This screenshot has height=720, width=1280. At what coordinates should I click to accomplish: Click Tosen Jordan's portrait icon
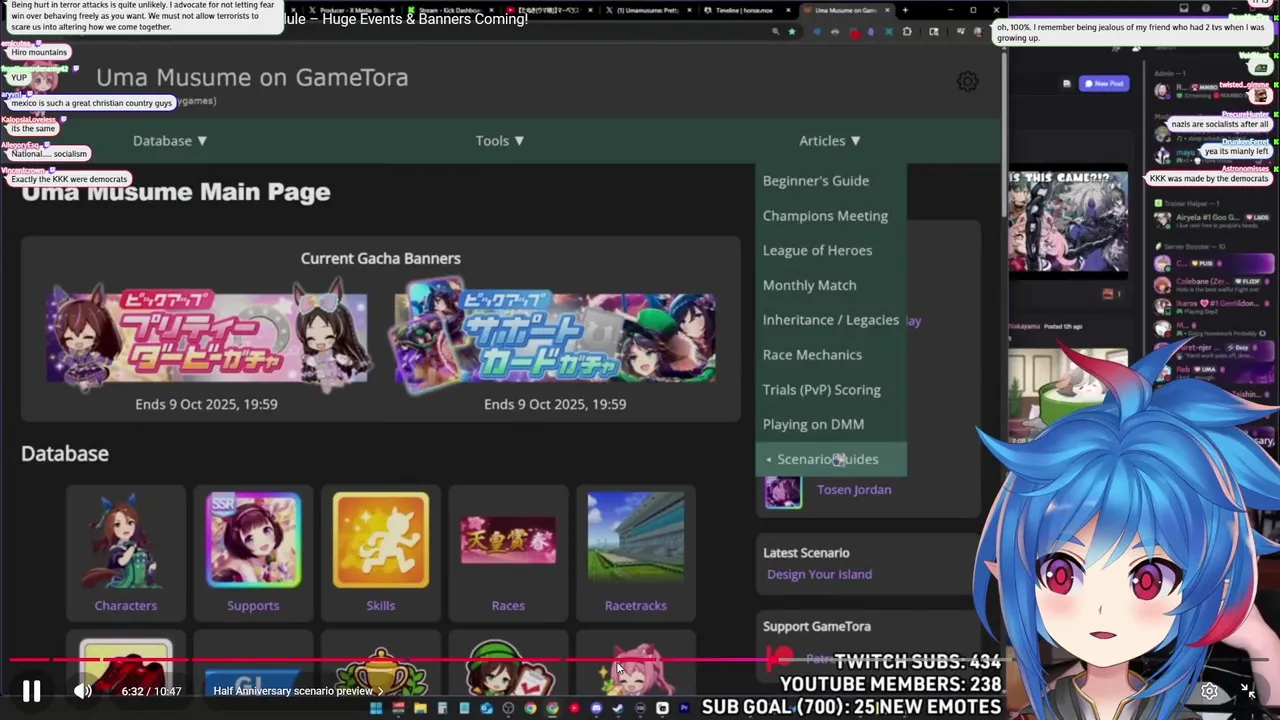click(783, 491)
